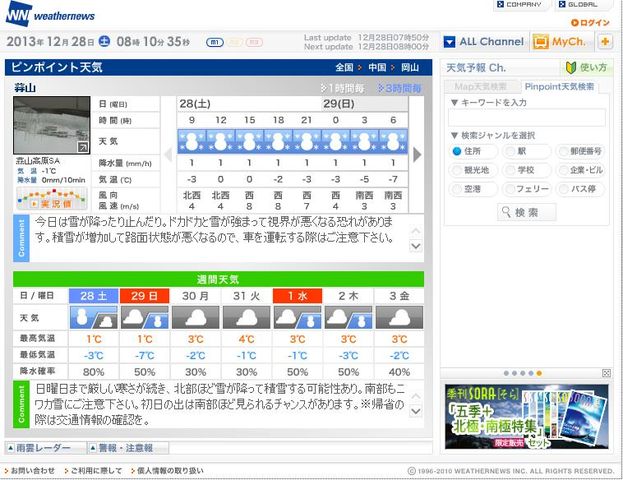Open the 季刊SORA magazine banner
623x480 pixels.
[x=526, y=416]
